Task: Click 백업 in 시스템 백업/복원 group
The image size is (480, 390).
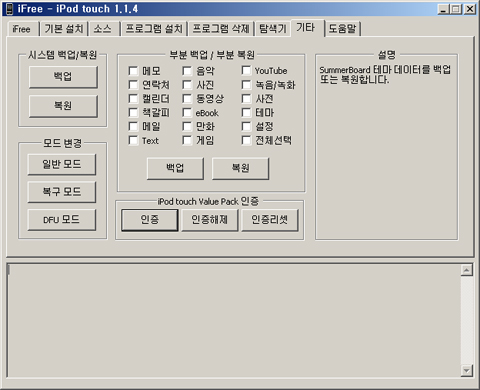Action: 63,77
